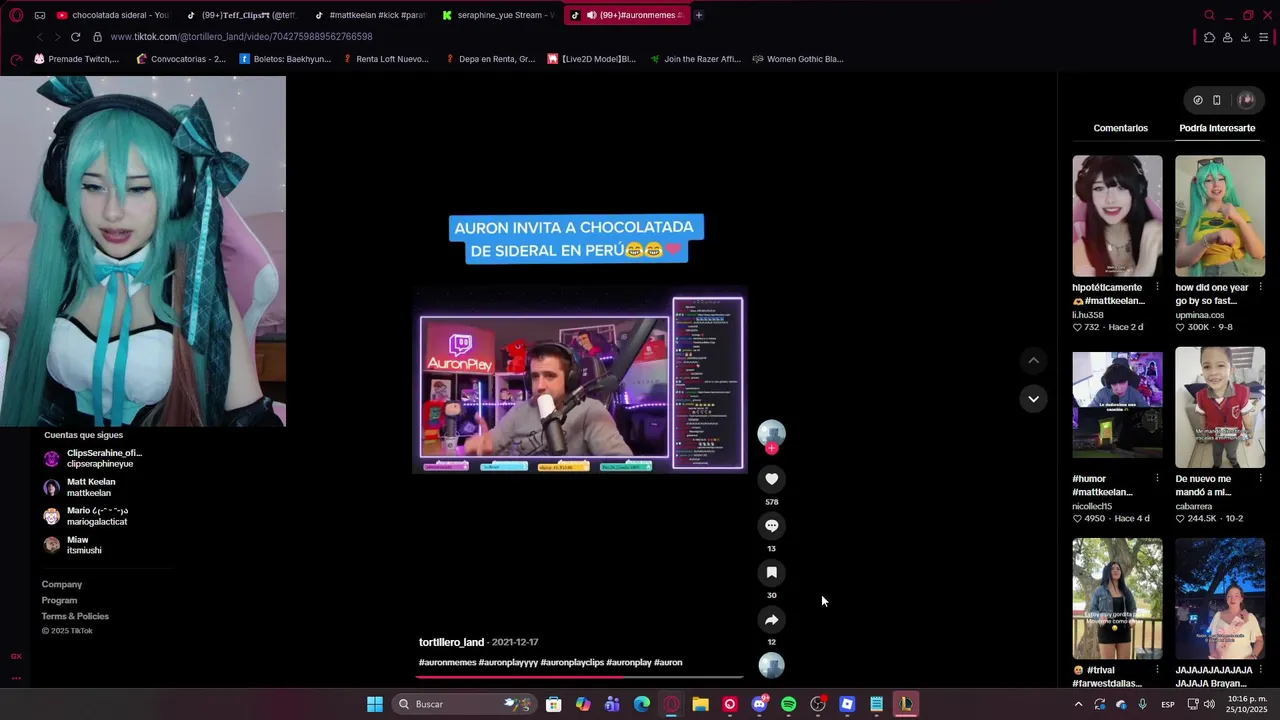The height and width of the screenshot is (720, 1280).
Task: Open Matt Keelan followed account
Action: (80, 488)
